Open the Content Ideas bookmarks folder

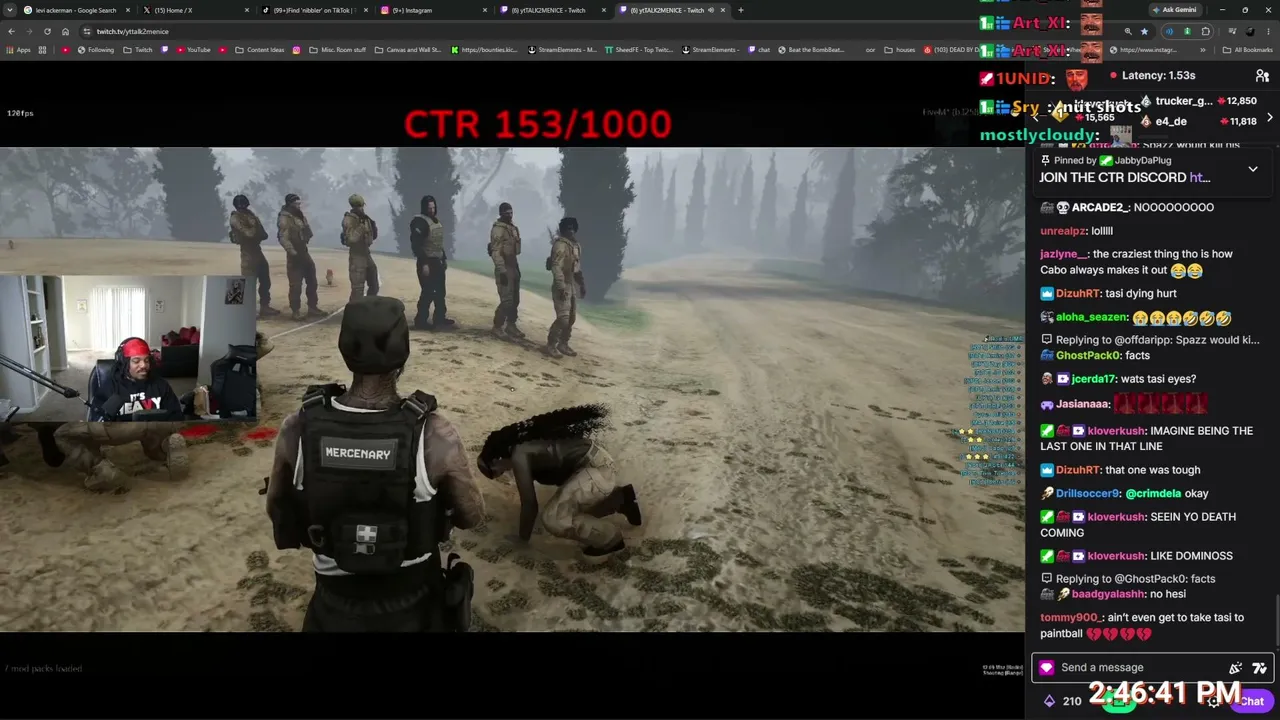[259, 50]
